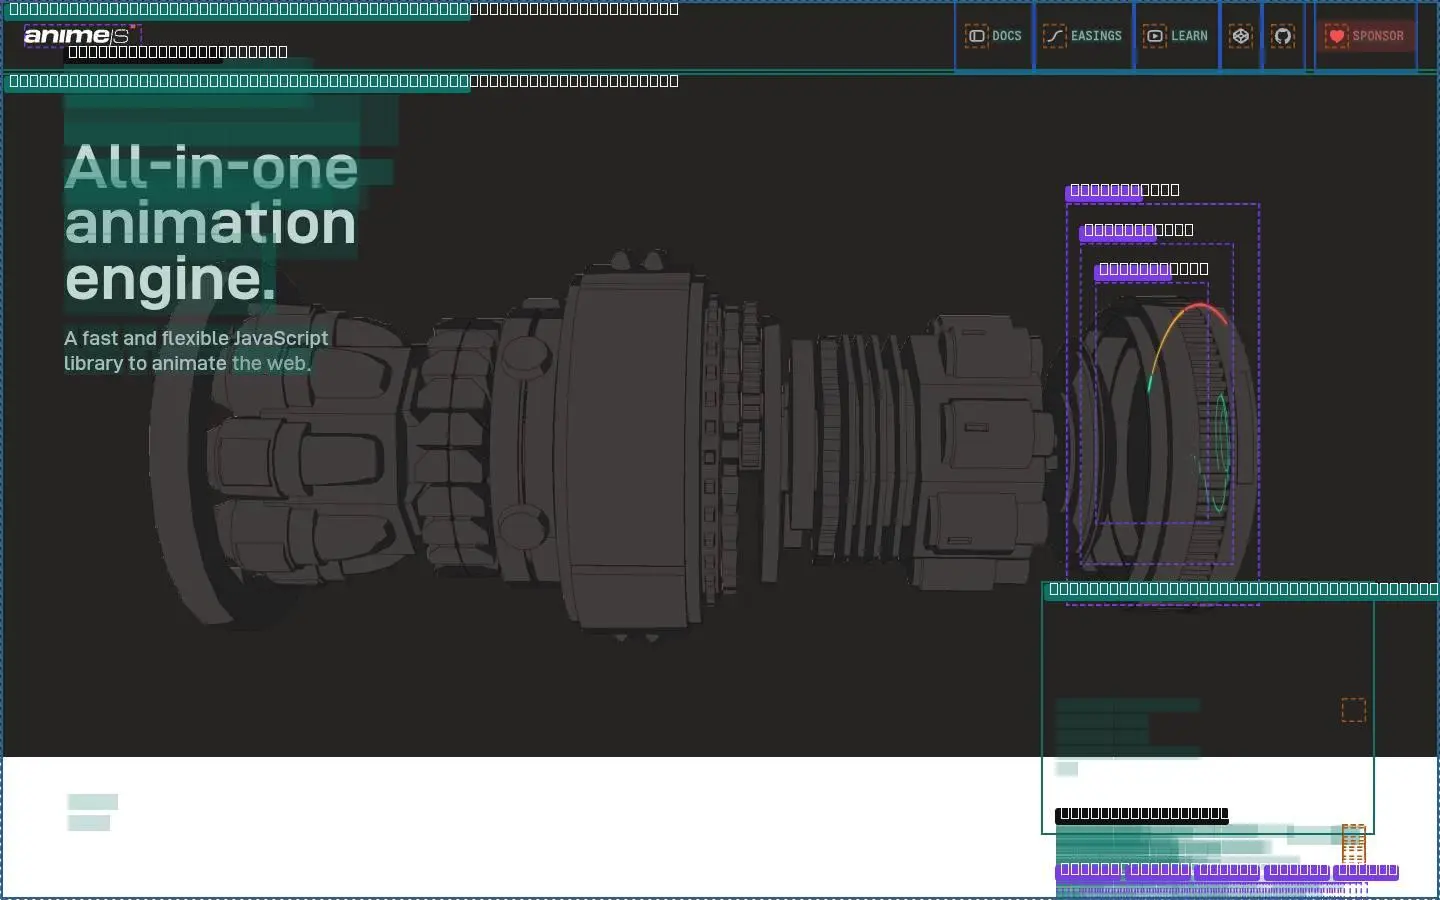This screenshot has width=1440, height=900.
Task: Open the DOCS page
Action: tap(993, 36)
